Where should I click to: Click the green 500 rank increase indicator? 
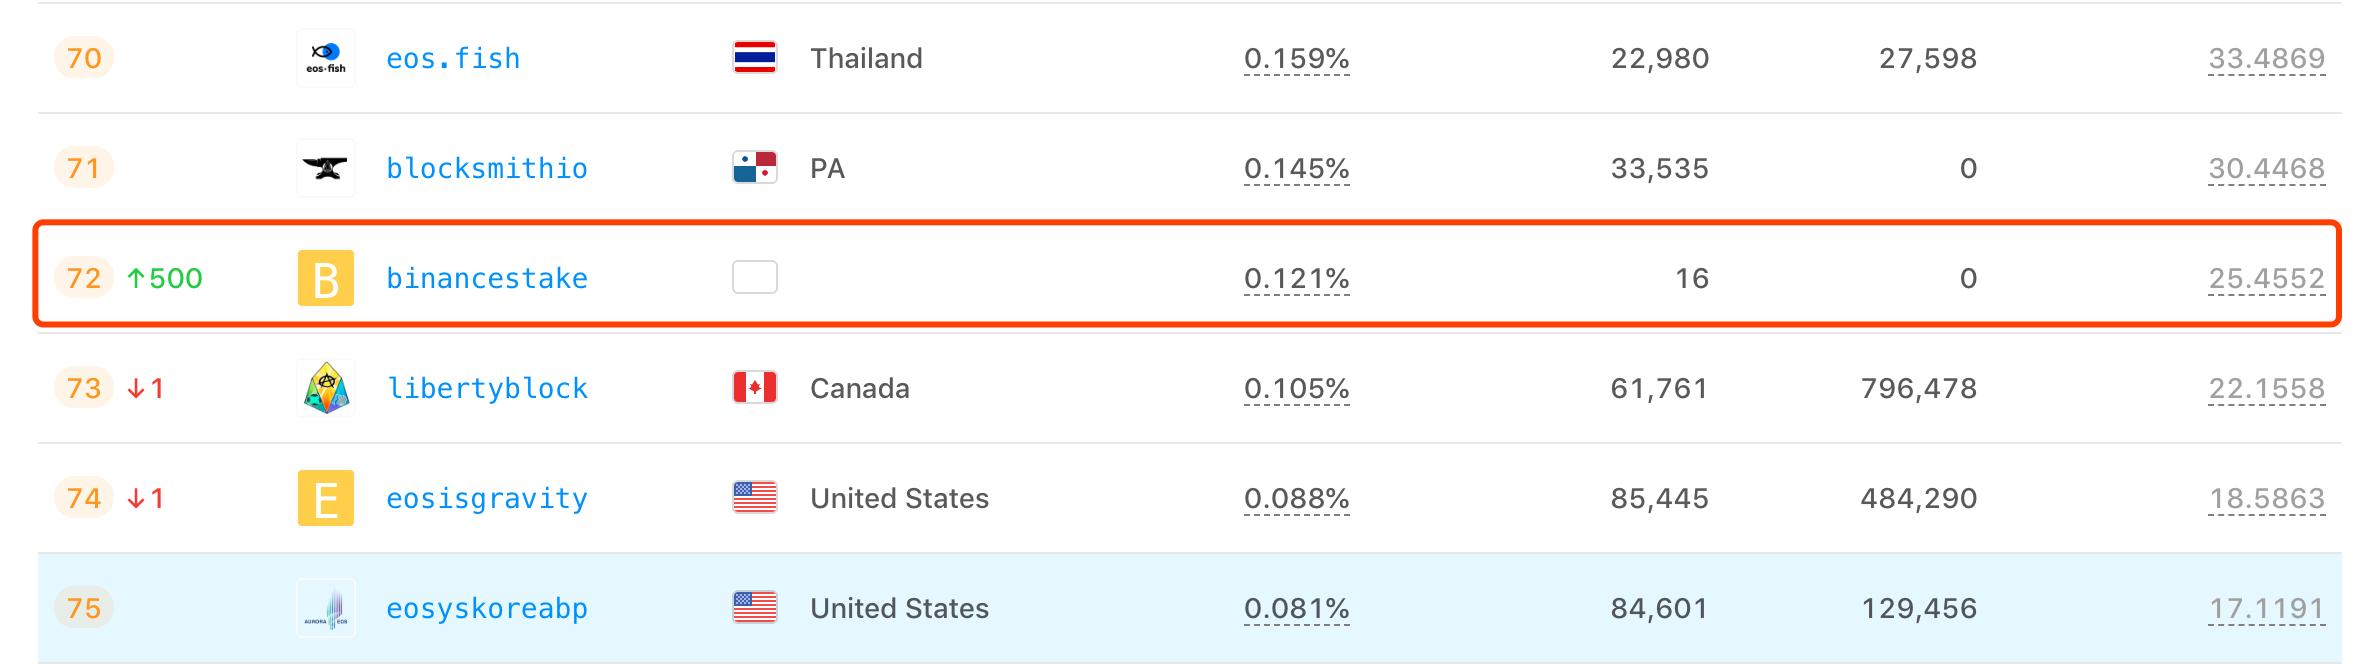tap(163, 277)
